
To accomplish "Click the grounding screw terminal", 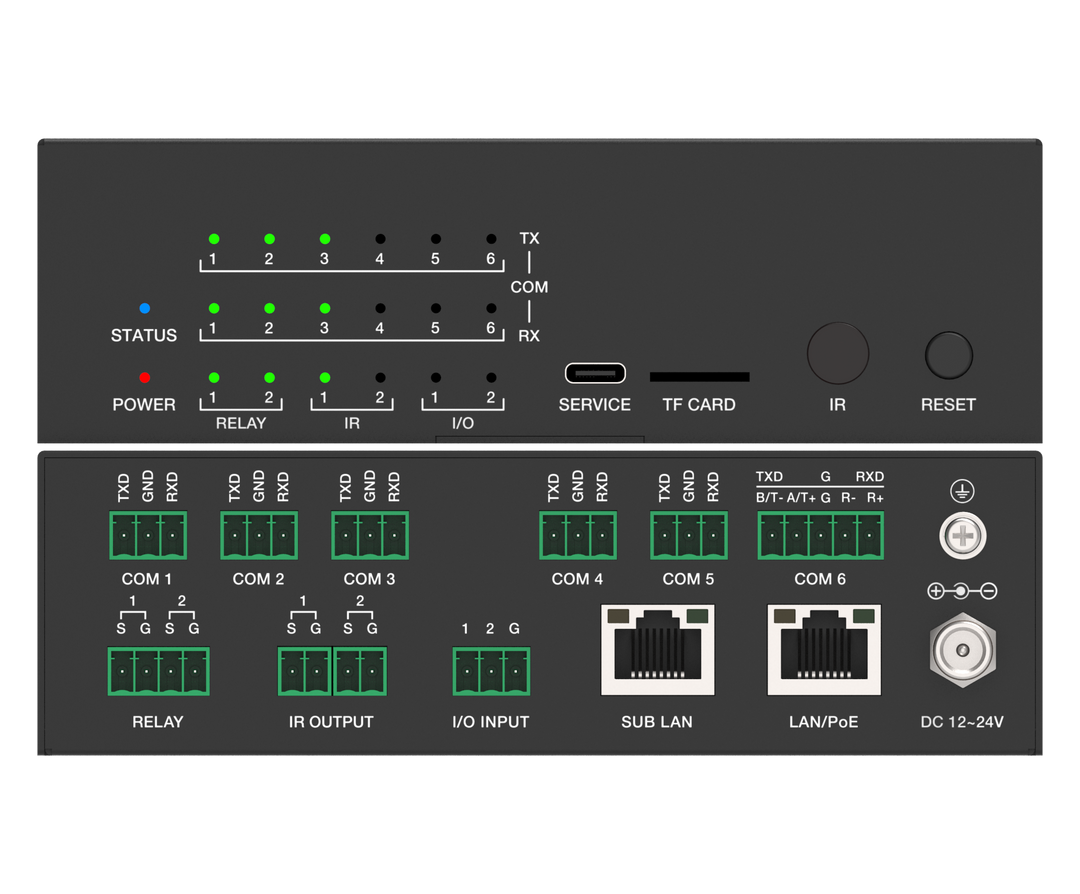I will coord(962,535).
